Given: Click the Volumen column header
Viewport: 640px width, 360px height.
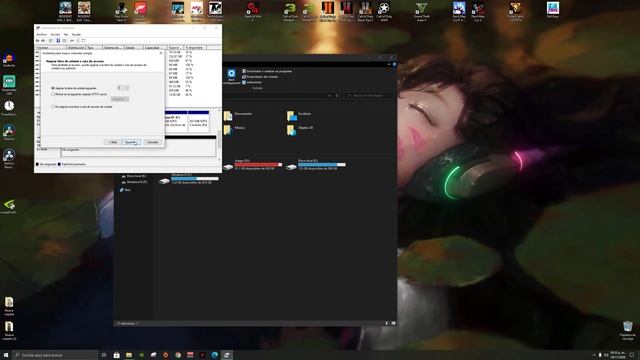Looking at the screenshot, I should tap(51, 48).
